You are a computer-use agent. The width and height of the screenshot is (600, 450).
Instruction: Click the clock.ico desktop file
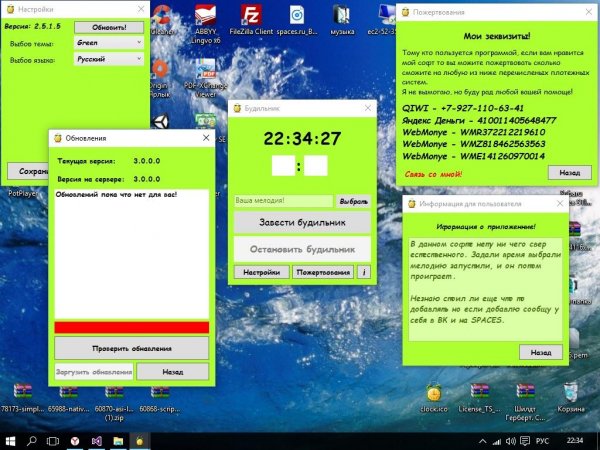click(433, 392)
